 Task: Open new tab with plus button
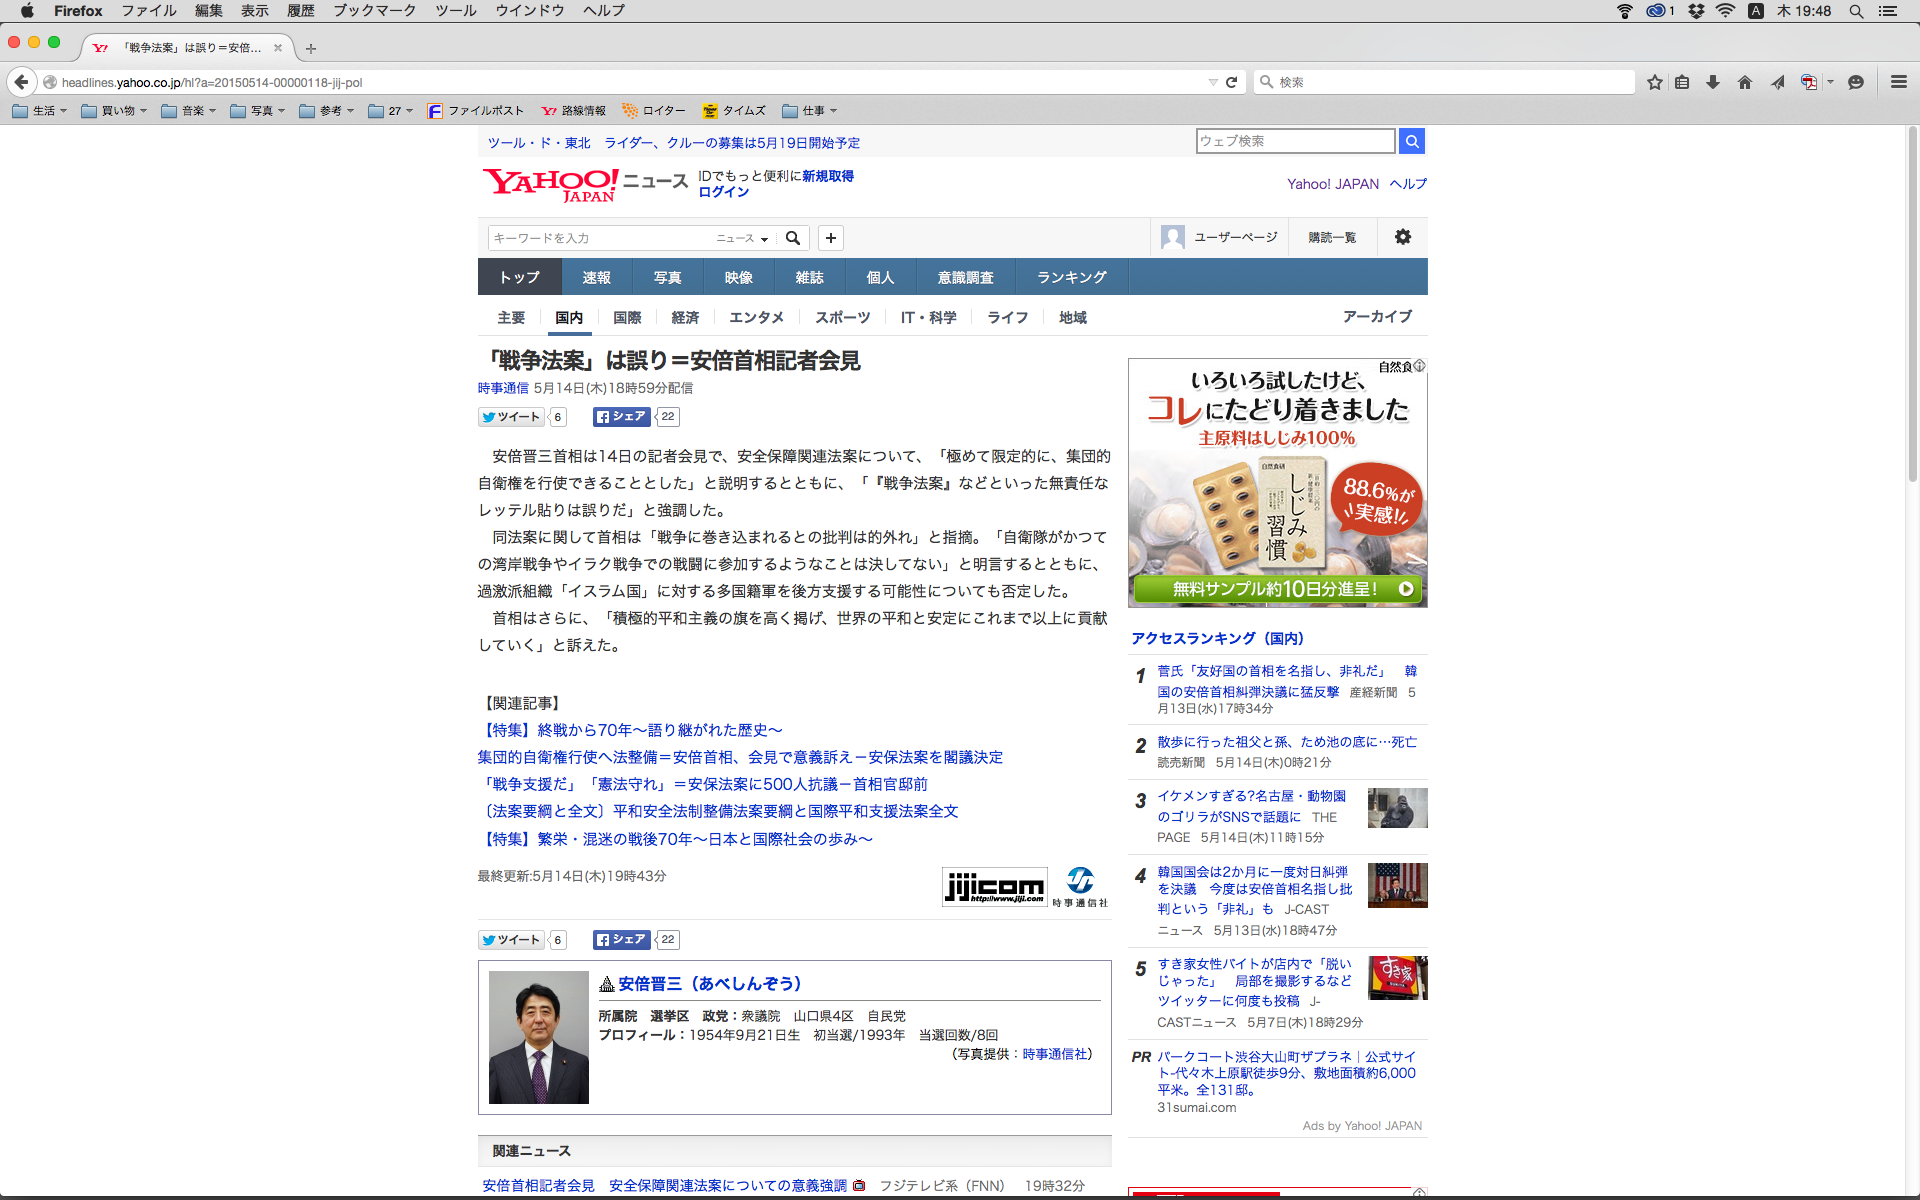(x=311, y=48)
